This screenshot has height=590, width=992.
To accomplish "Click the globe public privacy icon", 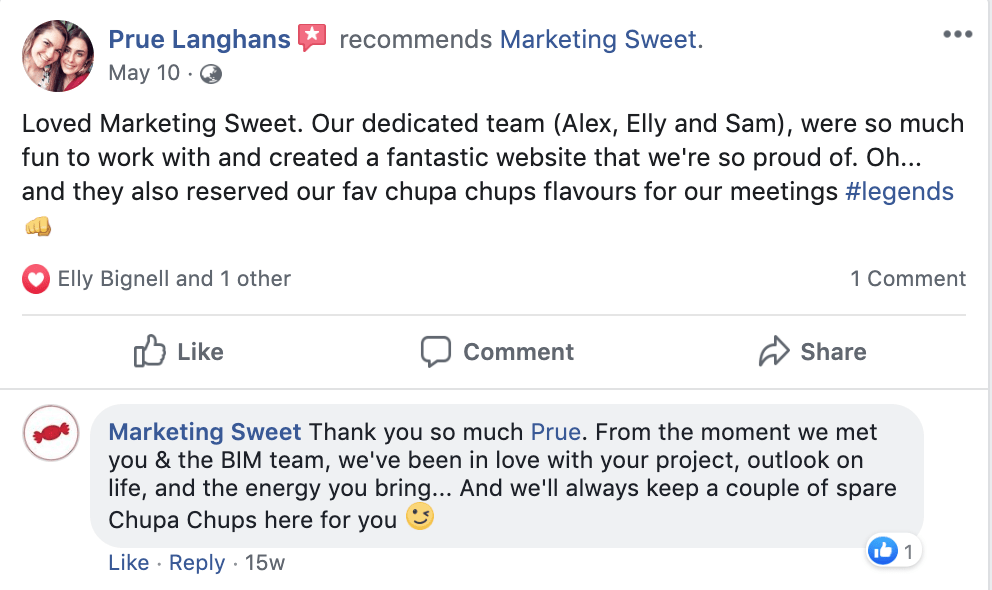I will coord(211,73).
